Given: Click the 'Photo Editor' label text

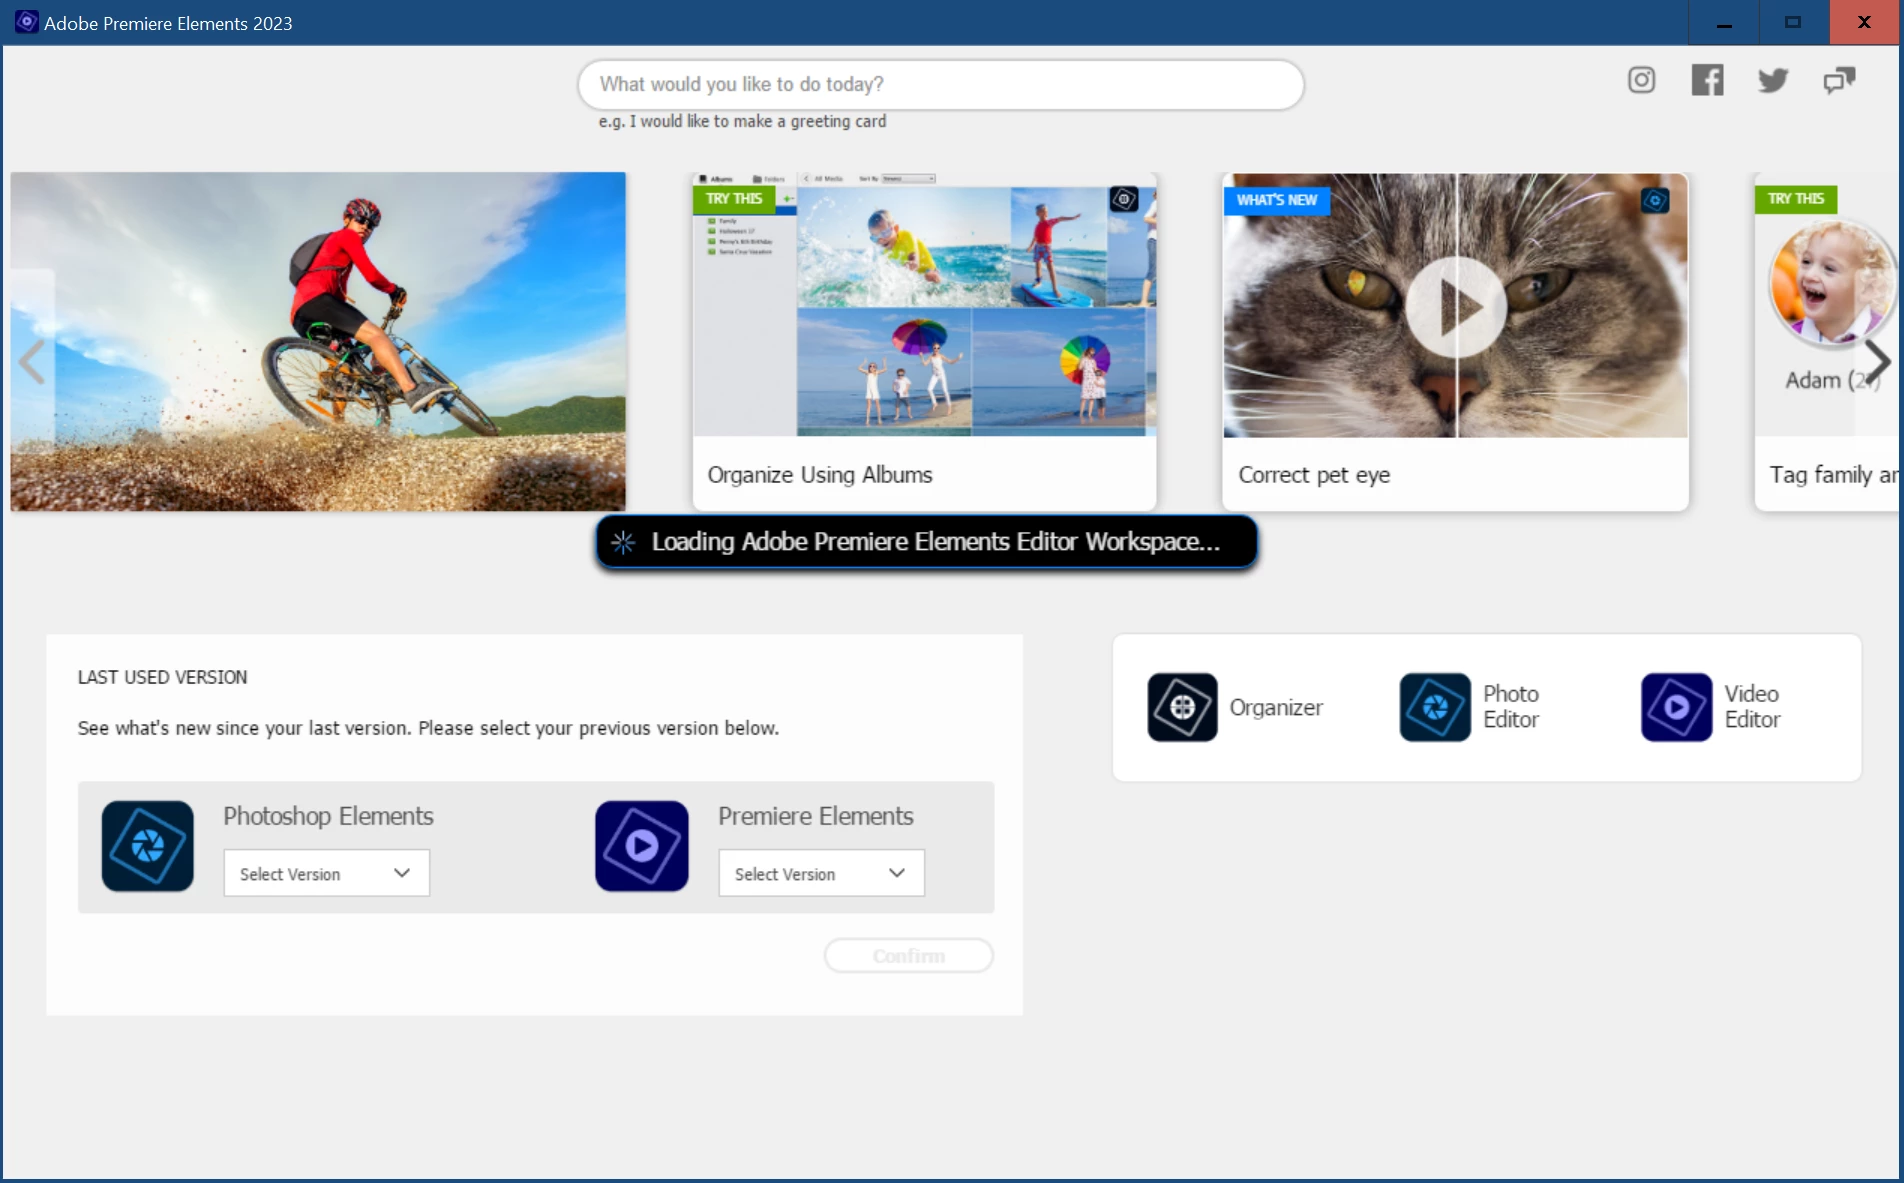Looking at the screenshot, I should [x=1511, y=706].
